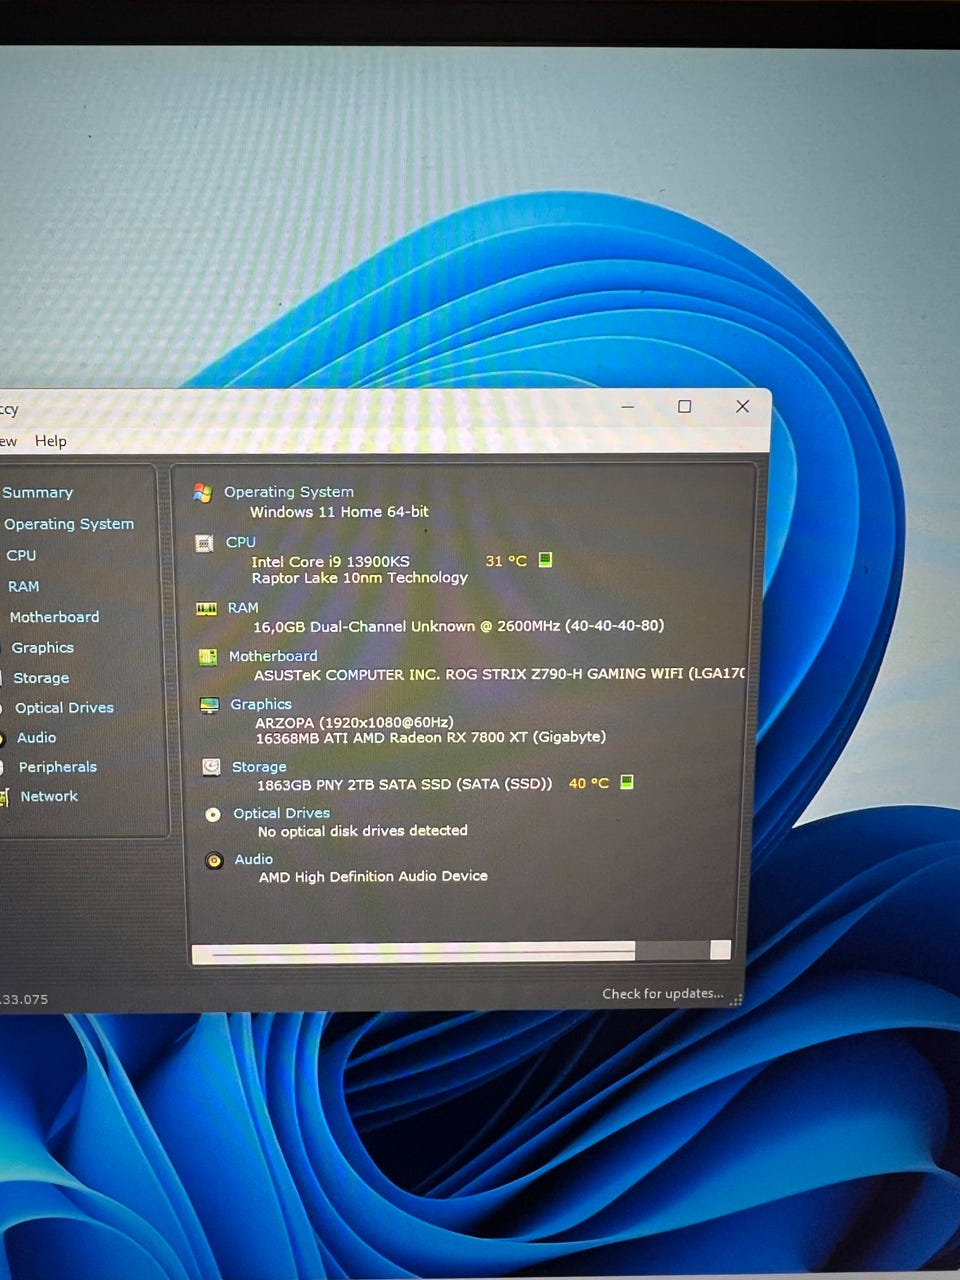
Task: Close the Speccy window
Action: pyautogui.click(x=742, y=406)
